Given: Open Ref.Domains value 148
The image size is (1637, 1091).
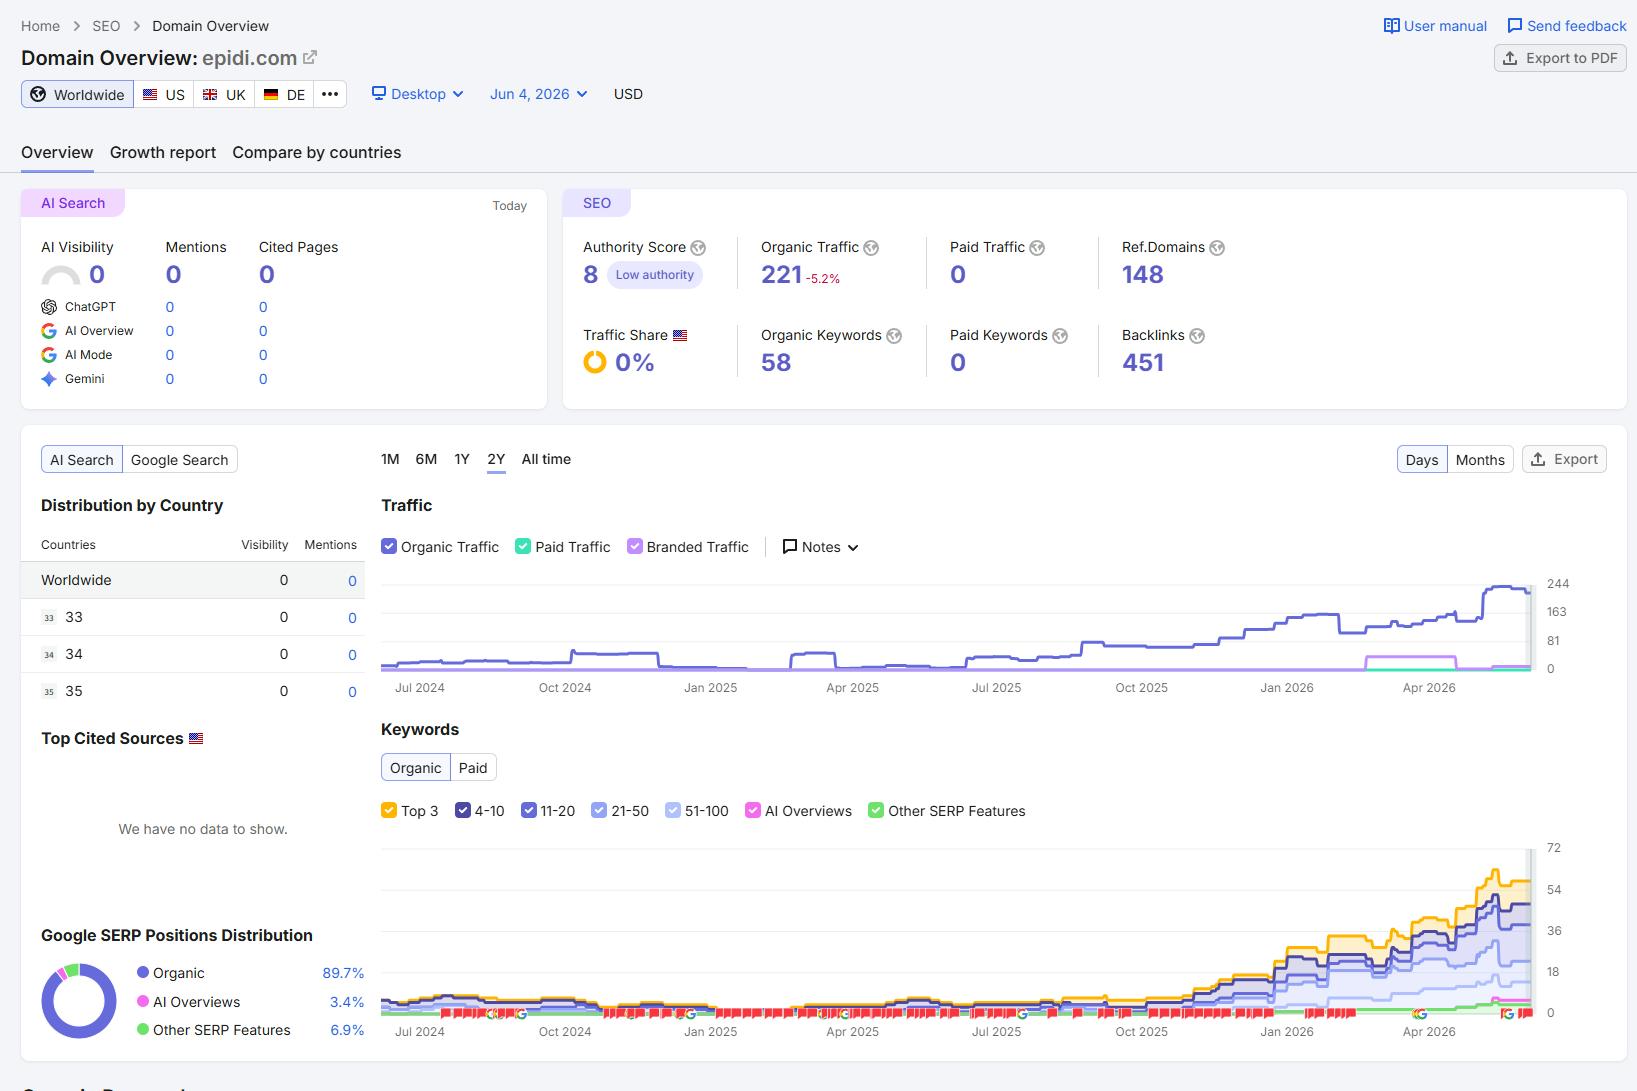Looking at the screenshot, I should click(x=1143, y=274).
